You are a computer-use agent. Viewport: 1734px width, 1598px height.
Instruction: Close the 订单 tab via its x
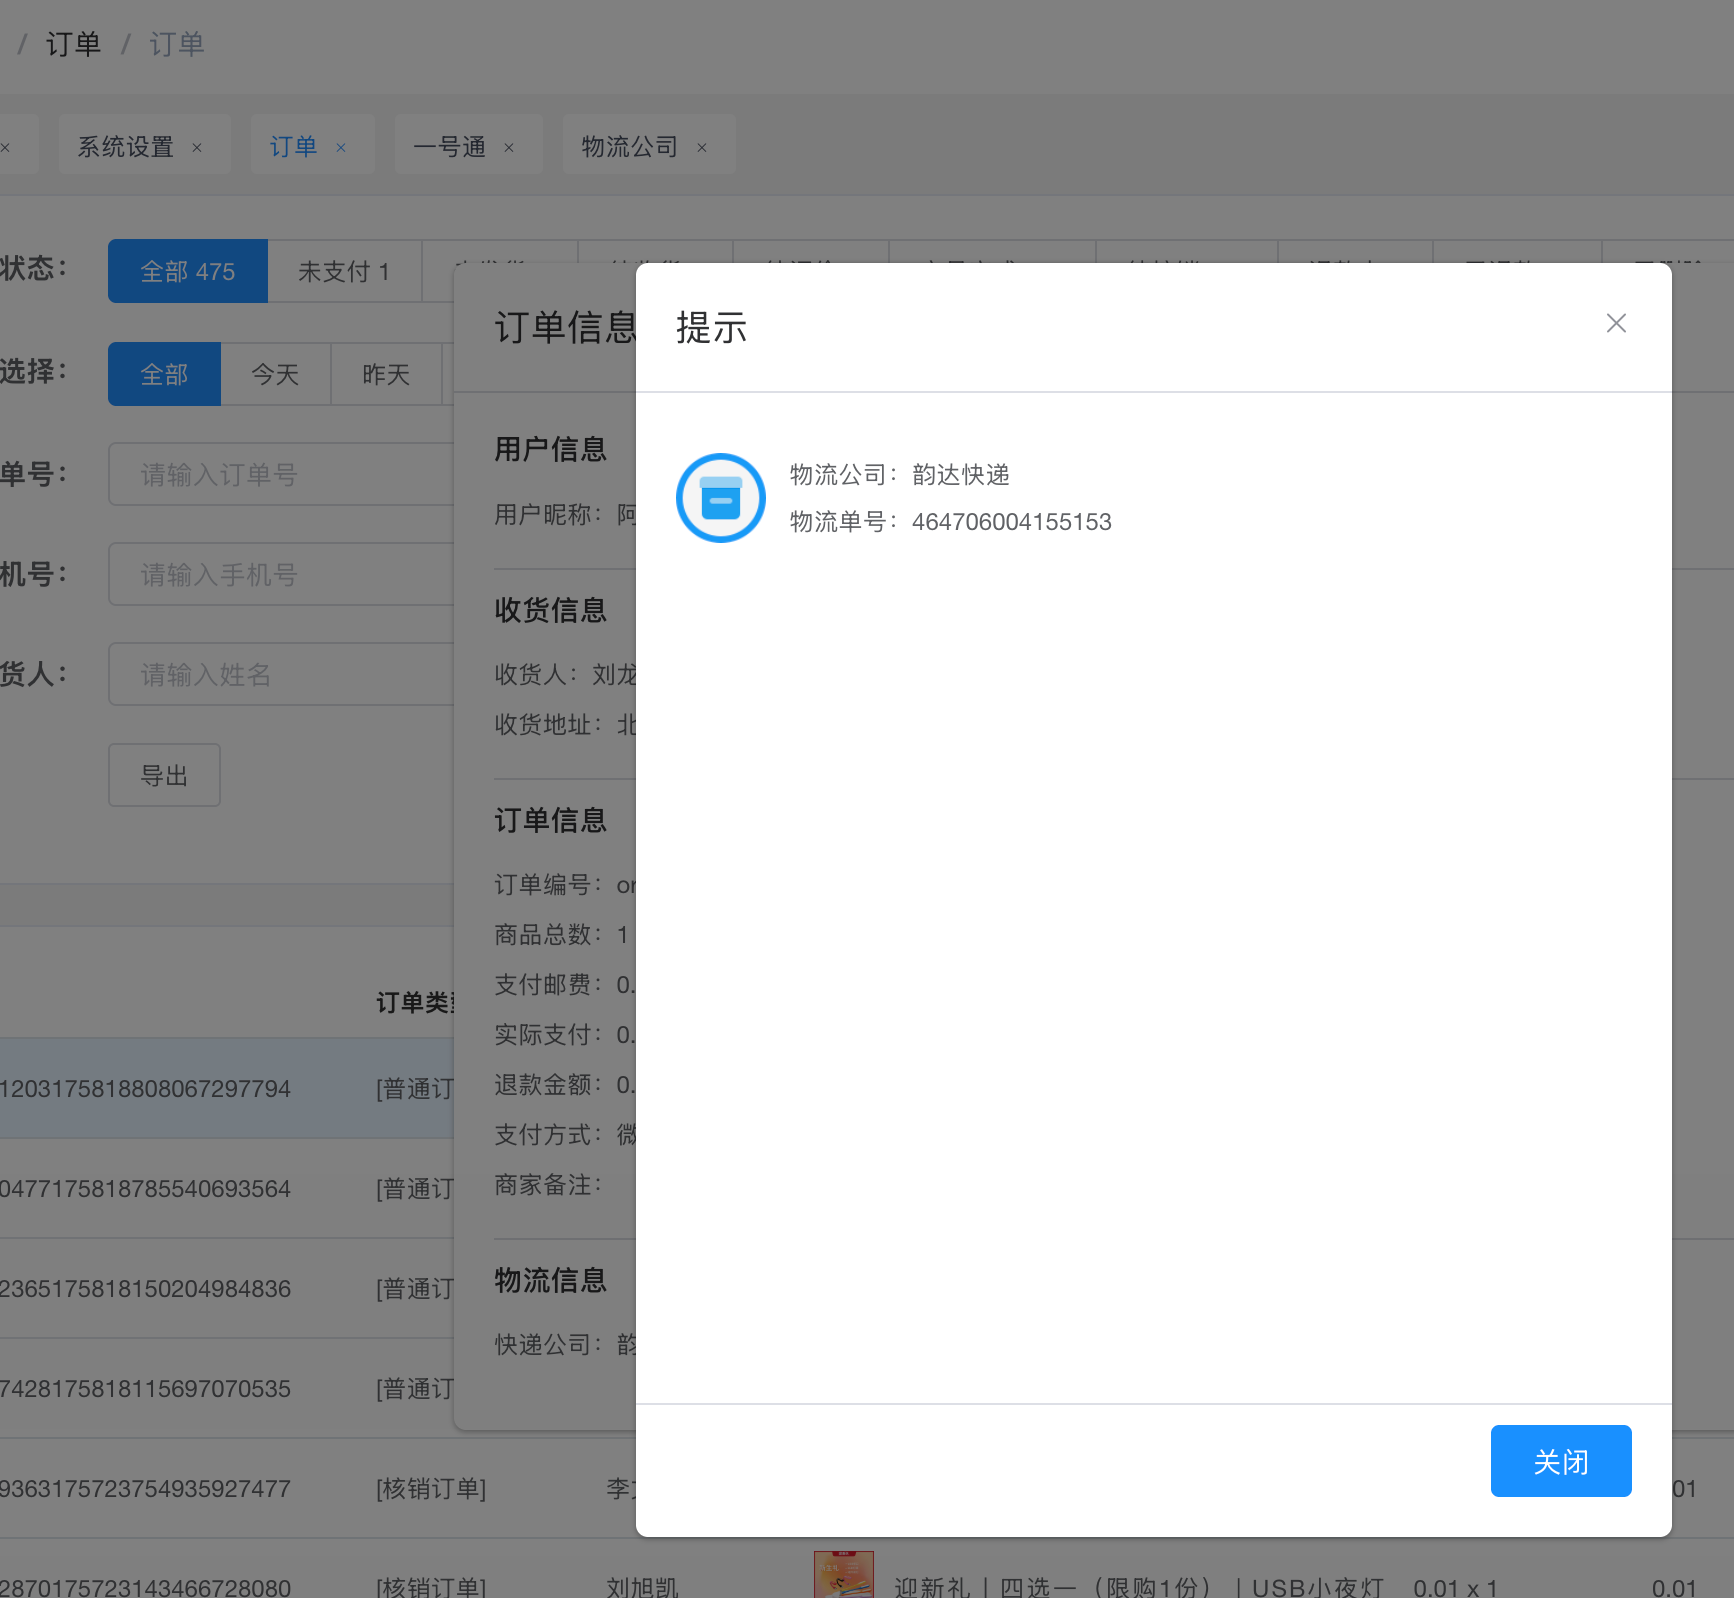click(x=341, y=148)
